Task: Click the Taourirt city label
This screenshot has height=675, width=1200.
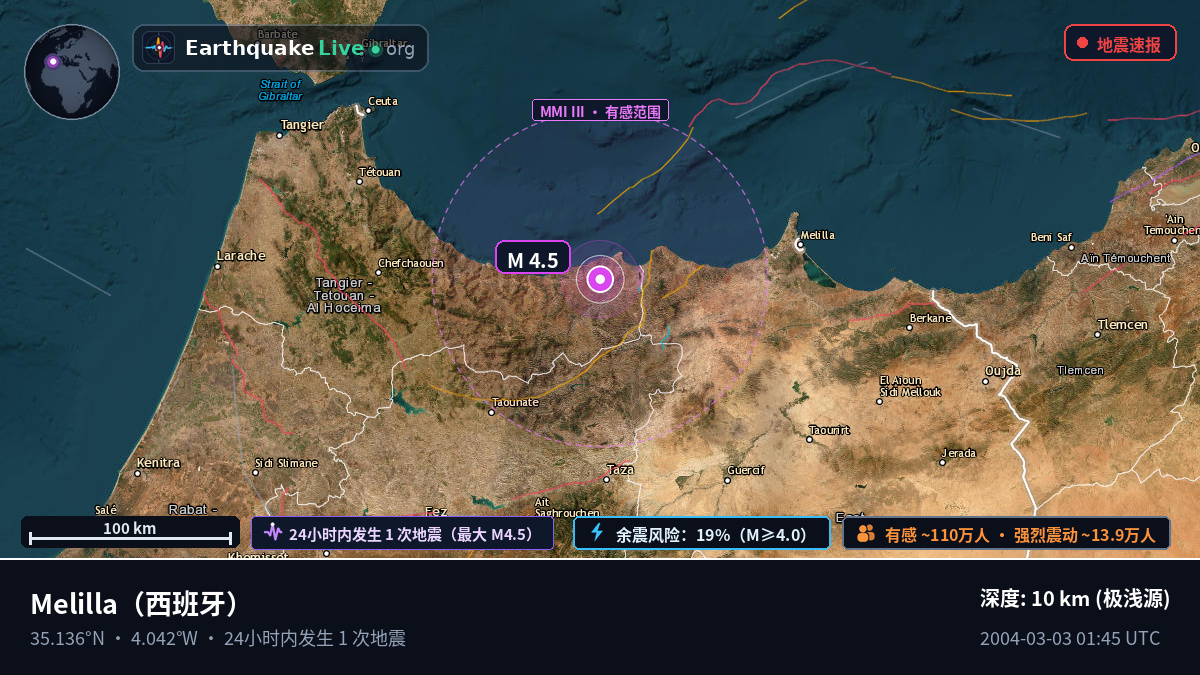Action: coord(830,430)
